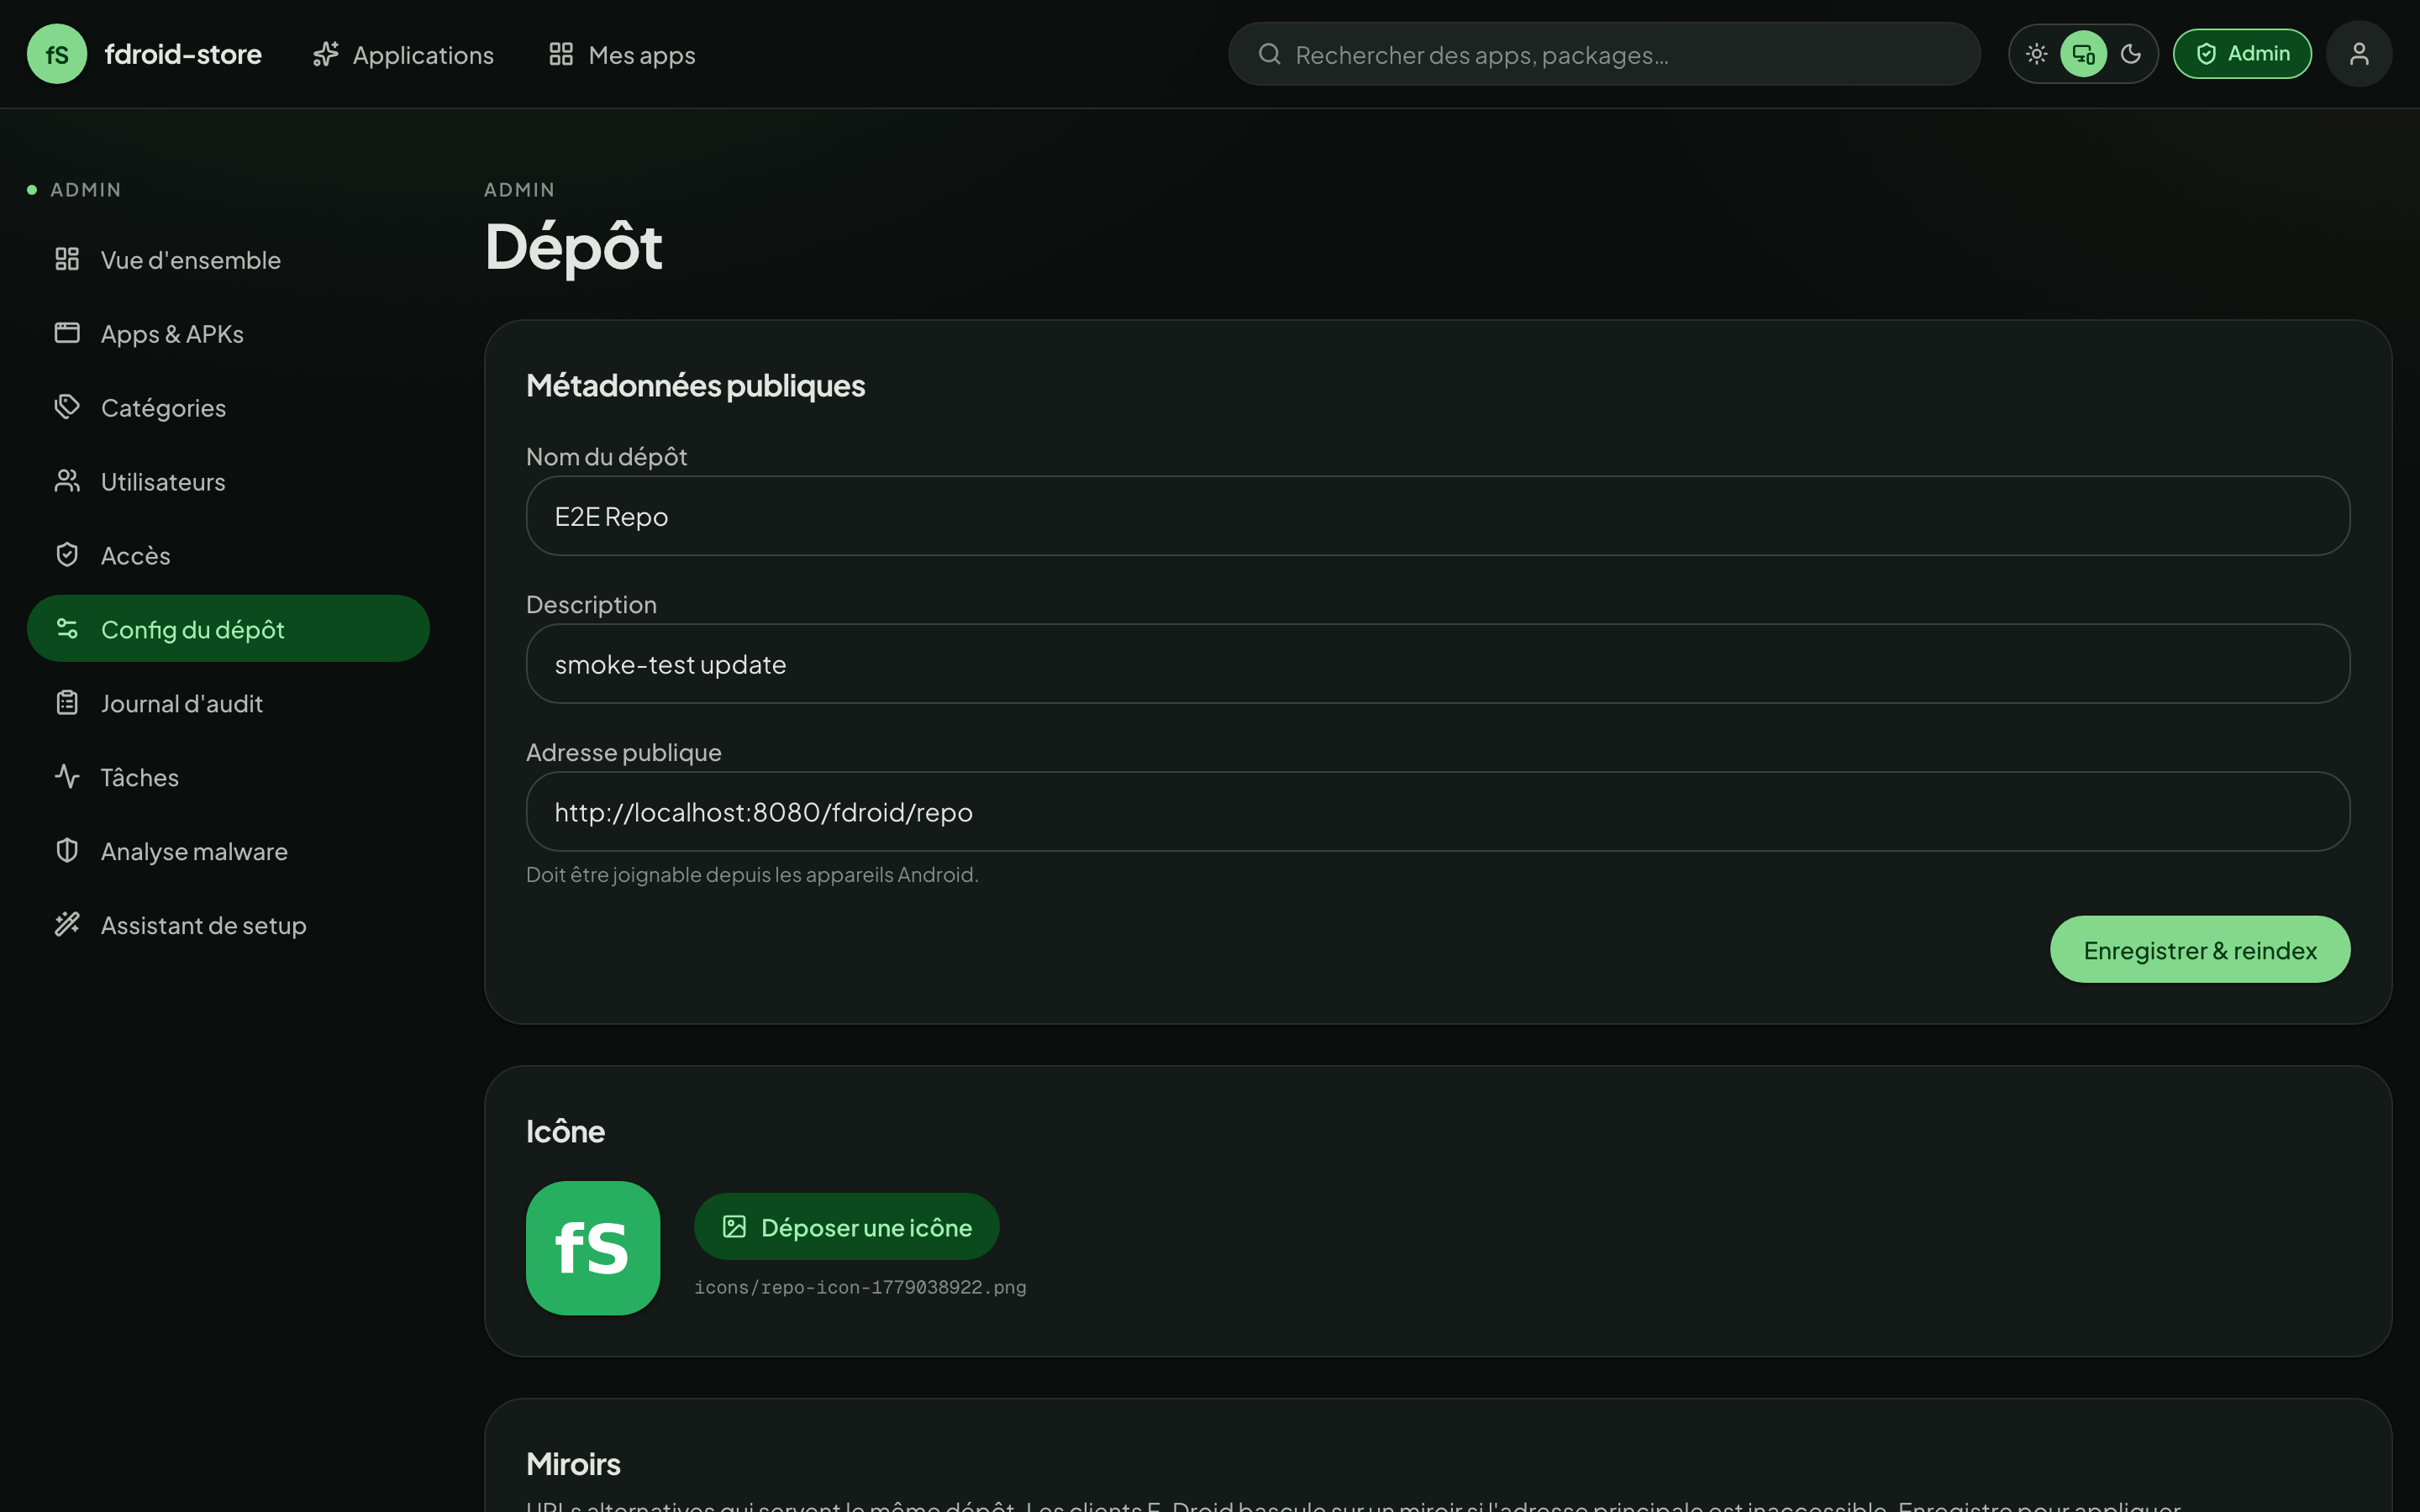Click the Apps & APKs window icon
Screen dimensions: 2420x1512
coord(67,333)
